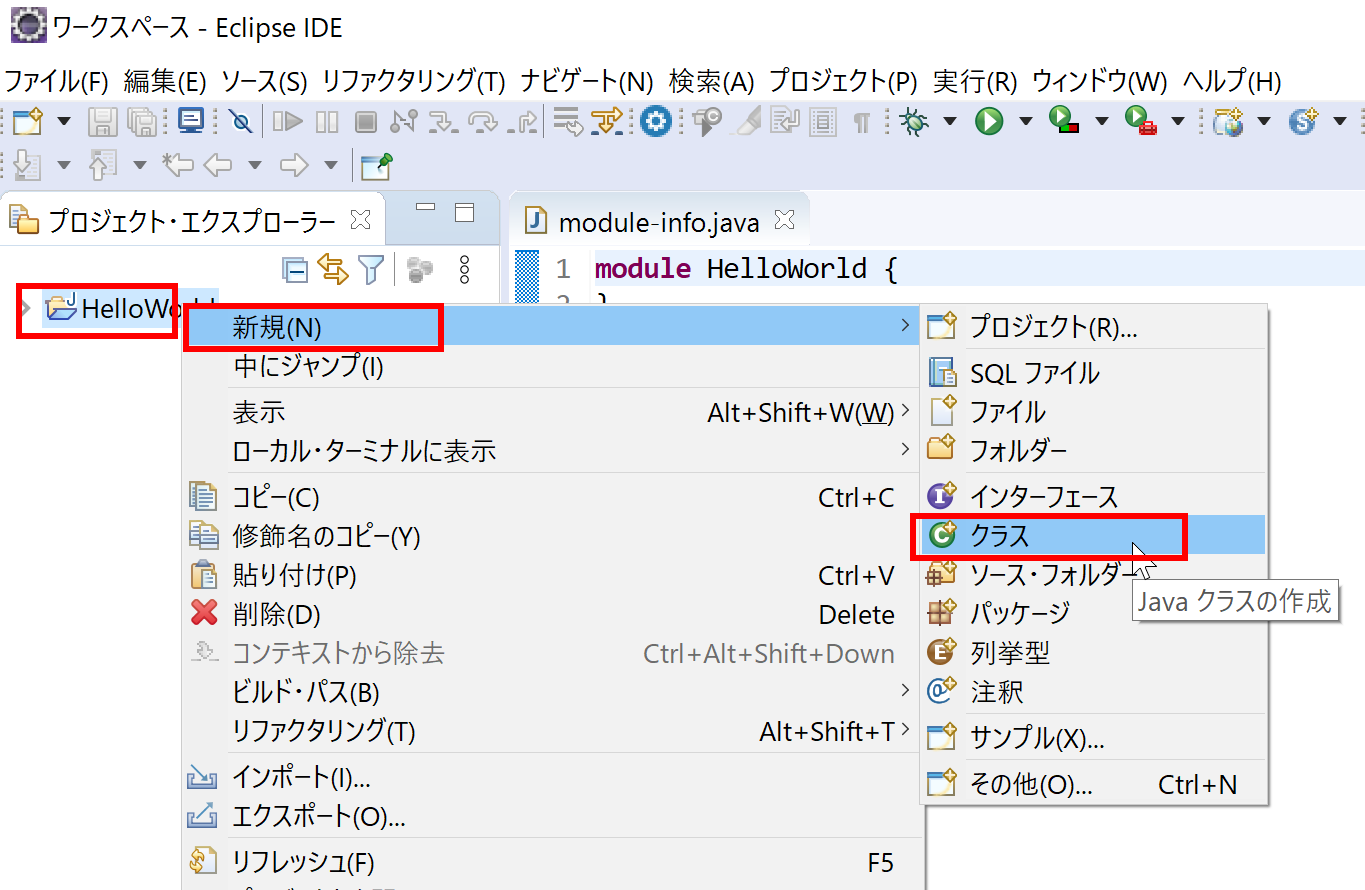This screenshot has width=1365, height=890.
Task: Open Forward history dropdown arrow
Action: tap(330, 164)
